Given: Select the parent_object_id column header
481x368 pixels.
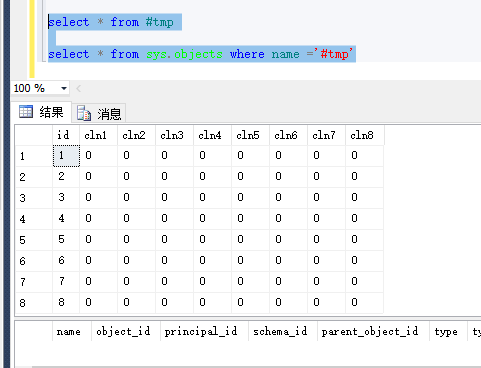Looking at the screenshot, I should pyautogui.click(x=373, y=331).
